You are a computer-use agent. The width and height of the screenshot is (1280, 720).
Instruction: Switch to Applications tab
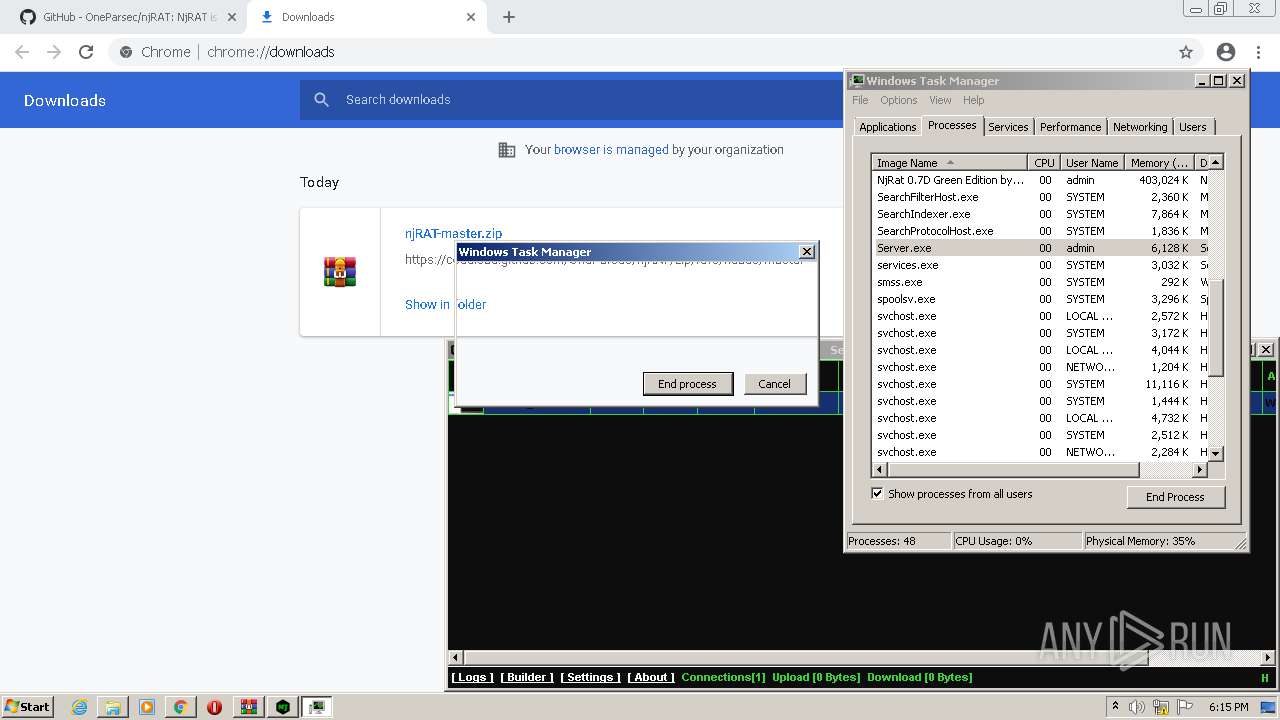point(888,127)
